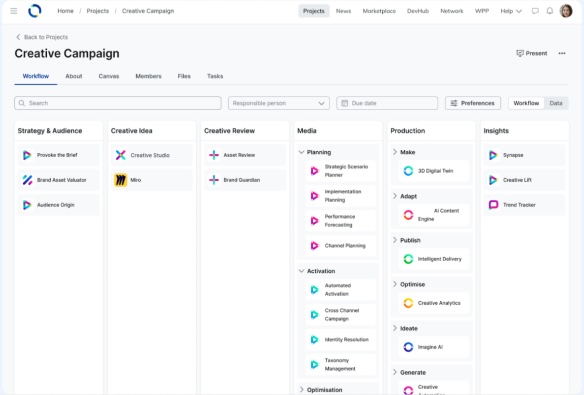This screenshot has height=395, width=584.
Task: Switch to the Tasks tab
Action: tap(215, 76)
